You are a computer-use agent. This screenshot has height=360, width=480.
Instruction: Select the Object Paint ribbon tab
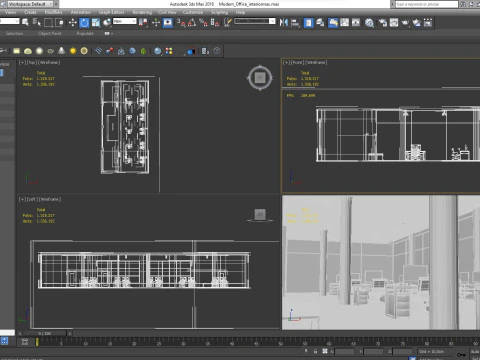click(50, 33)
